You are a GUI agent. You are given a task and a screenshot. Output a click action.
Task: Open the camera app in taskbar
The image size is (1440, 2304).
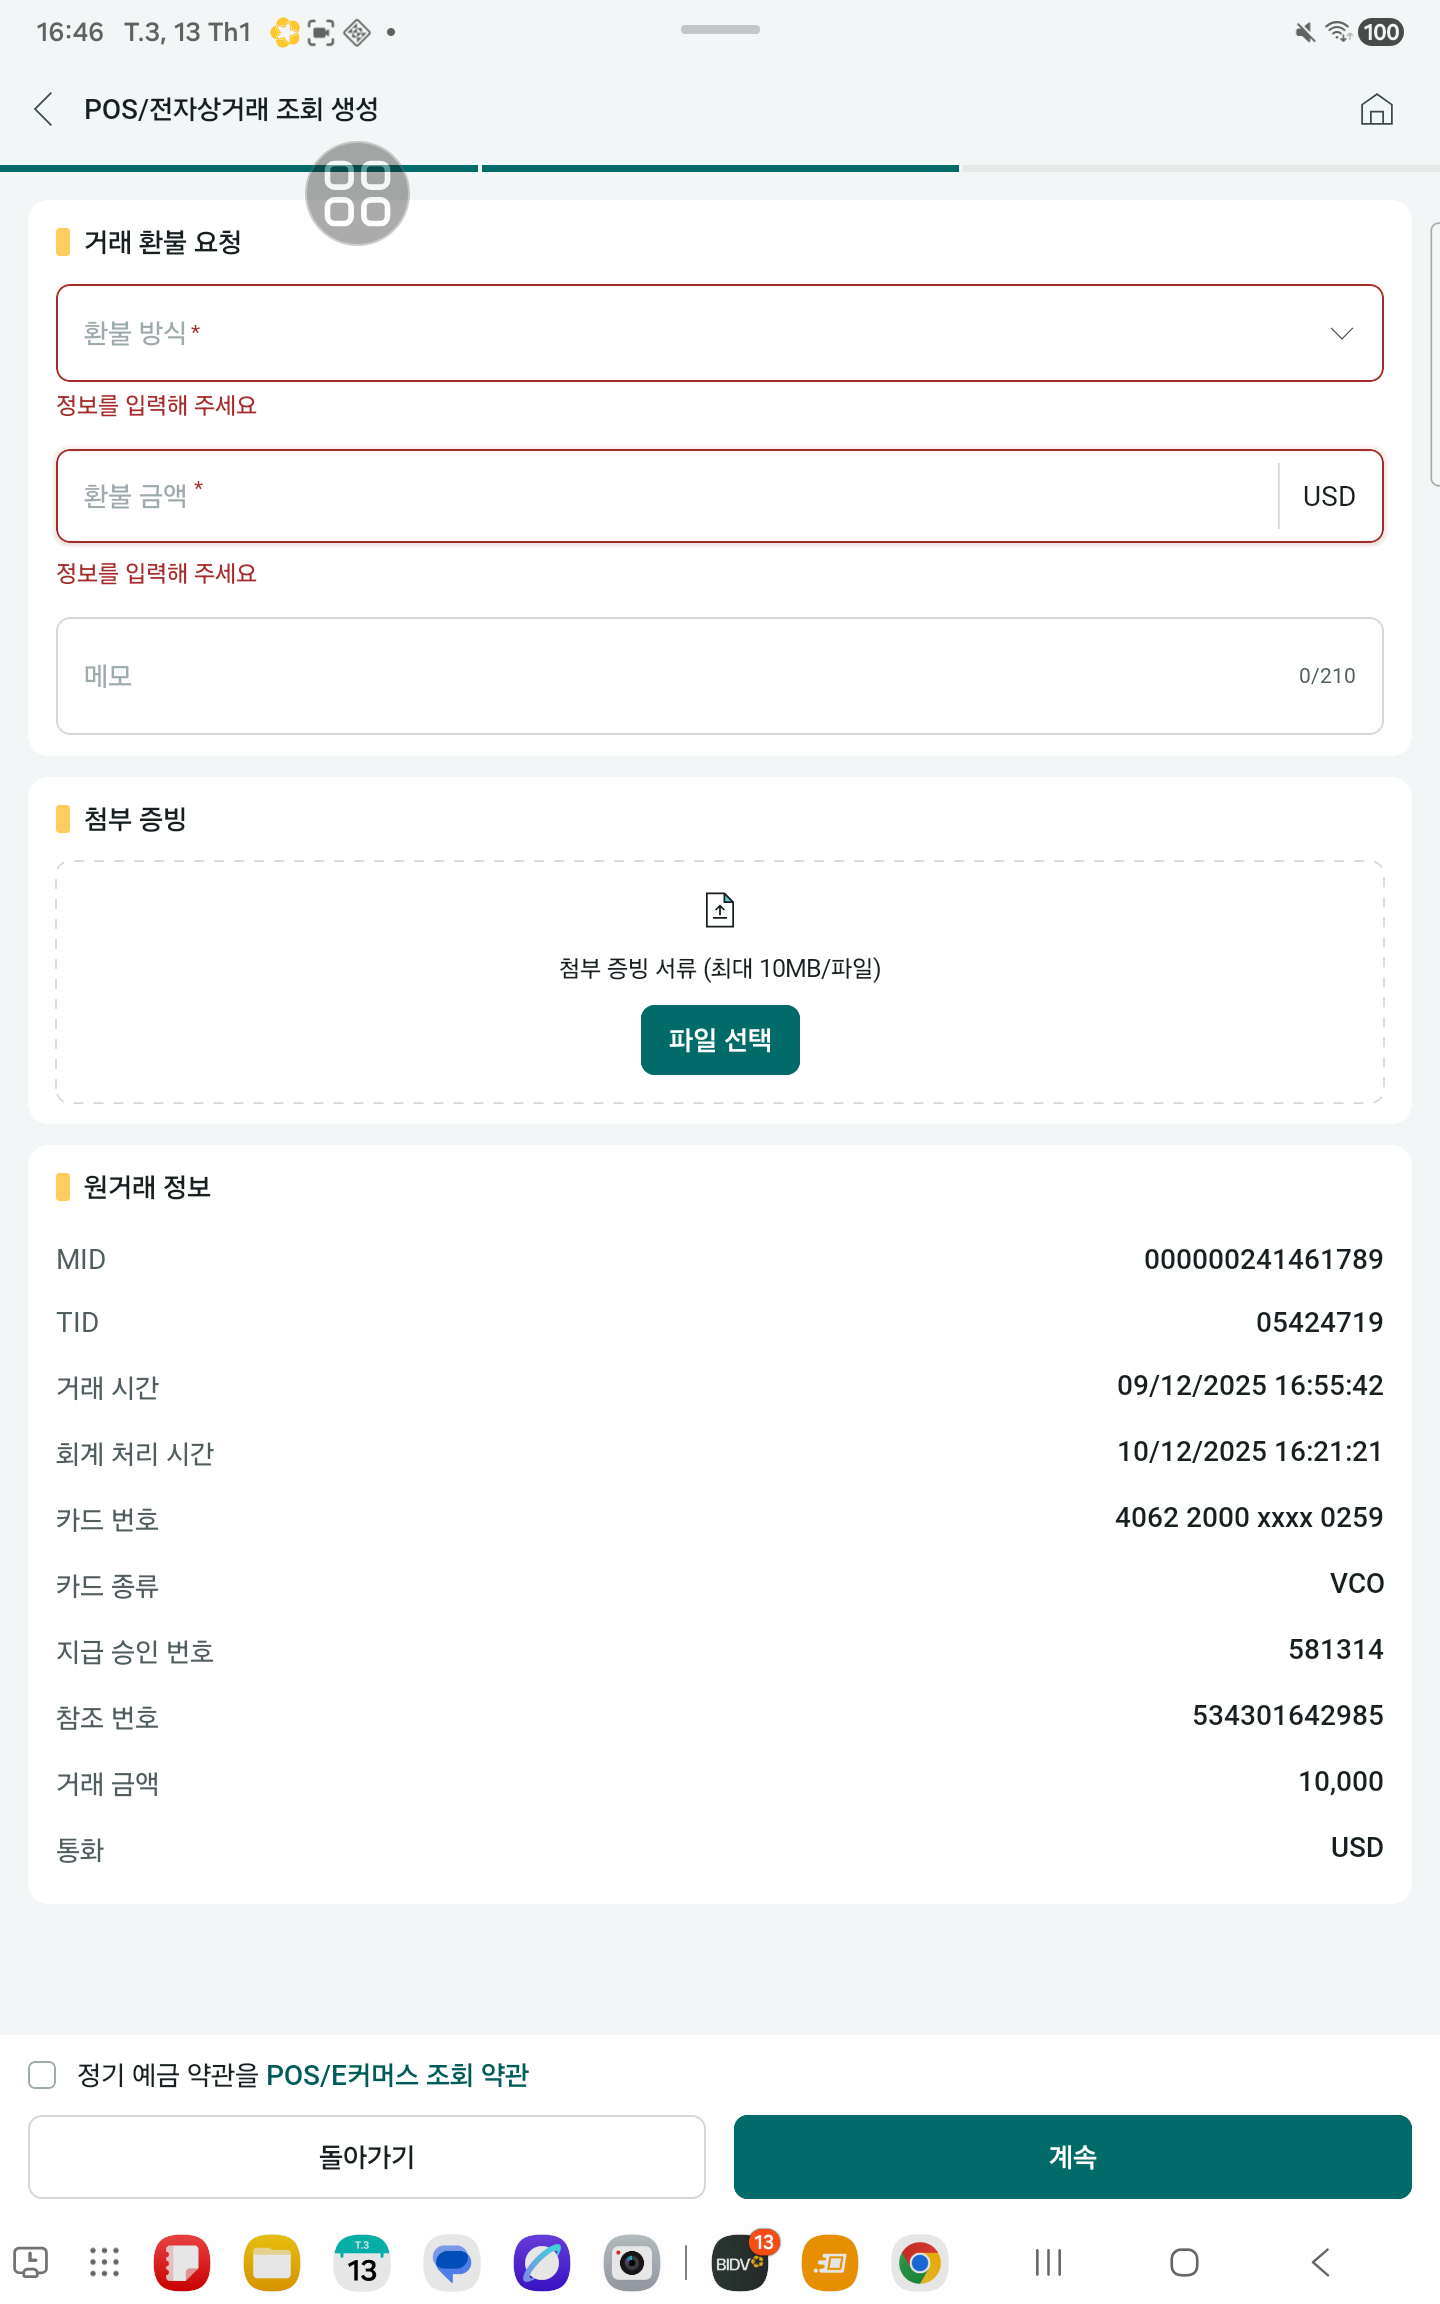coord(632,2262)
